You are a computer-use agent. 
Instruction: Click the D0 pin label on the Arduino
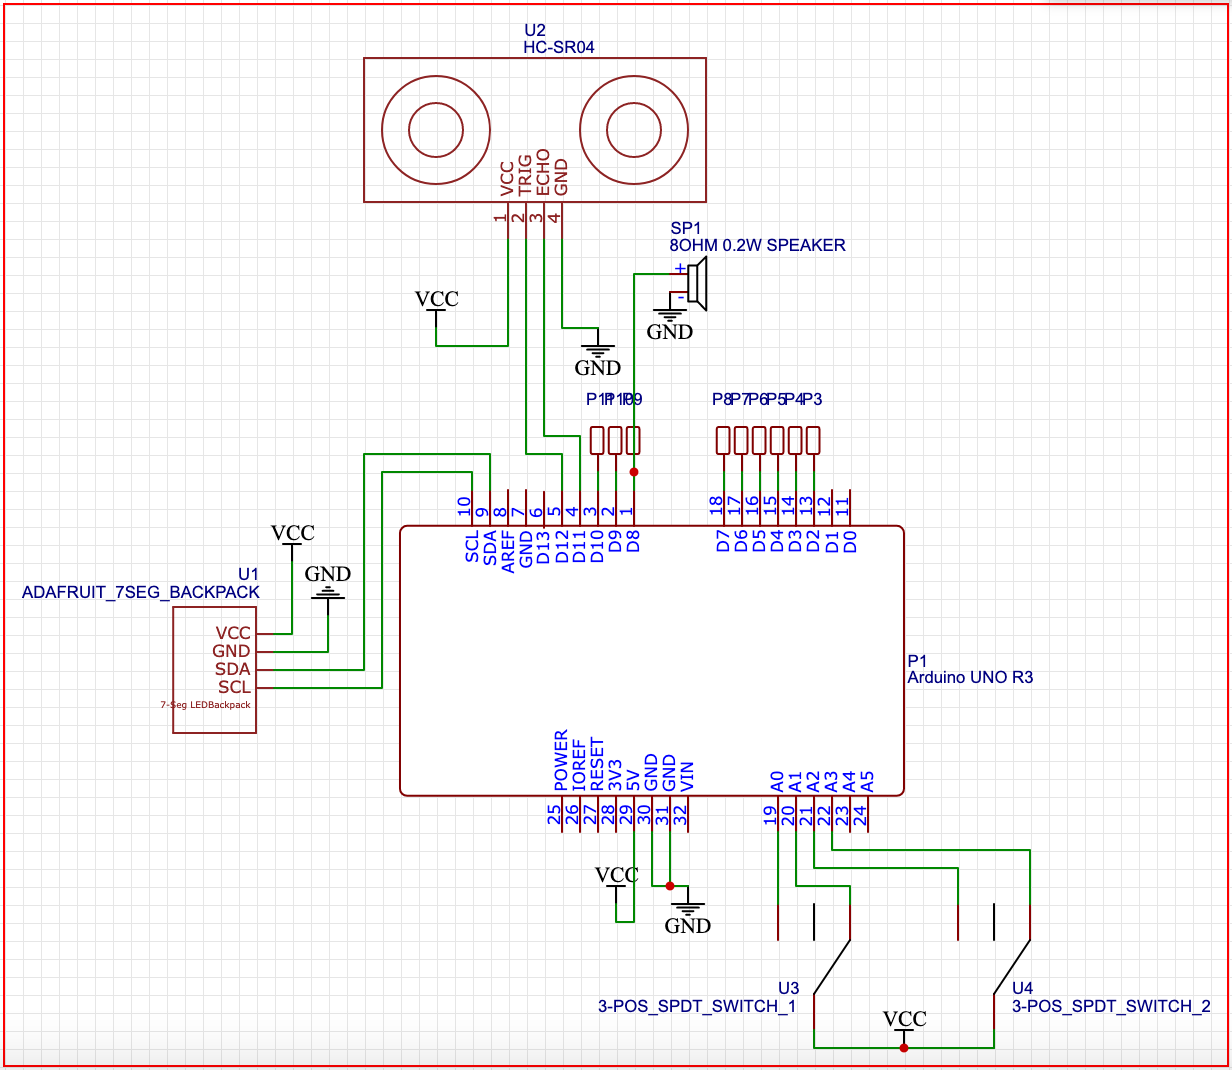tap(849, 542)
